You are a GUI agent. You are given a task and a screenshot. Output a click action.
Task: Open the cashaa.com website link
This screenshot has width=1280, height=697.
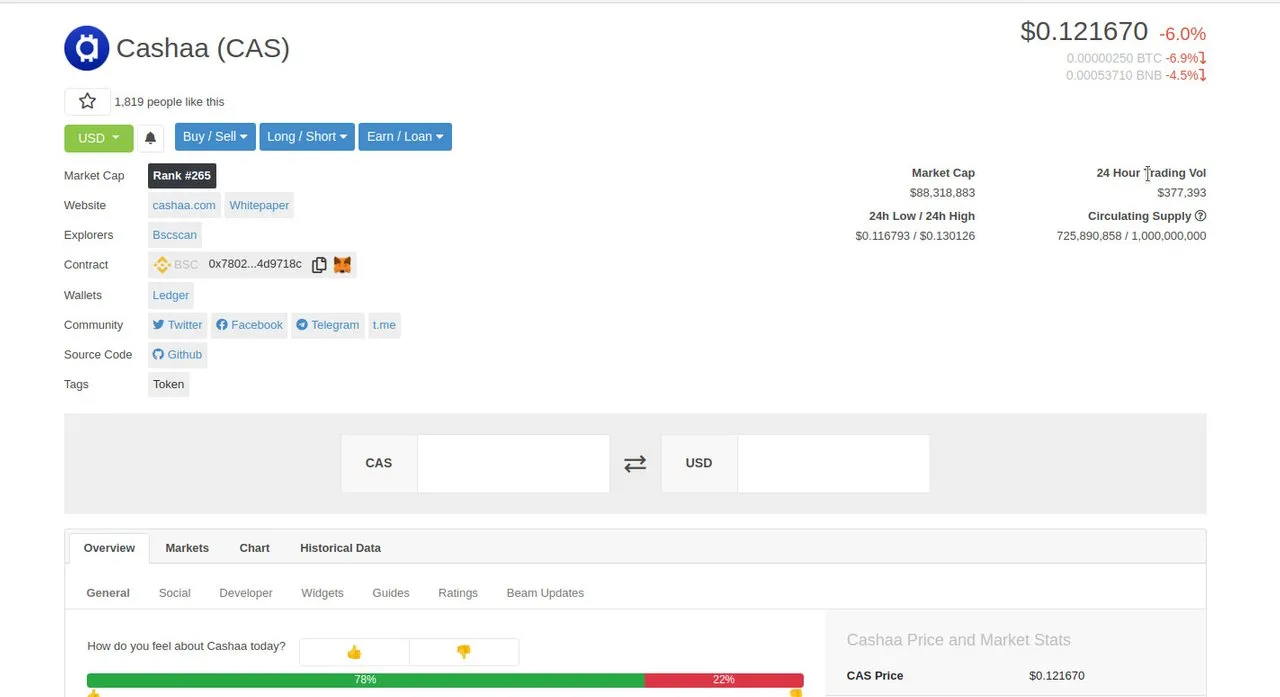point(184,205)
